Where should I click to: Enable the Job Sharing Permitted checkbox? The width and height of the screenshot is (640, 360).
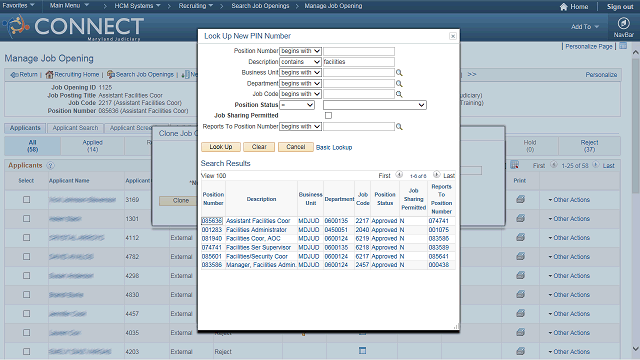328,116
